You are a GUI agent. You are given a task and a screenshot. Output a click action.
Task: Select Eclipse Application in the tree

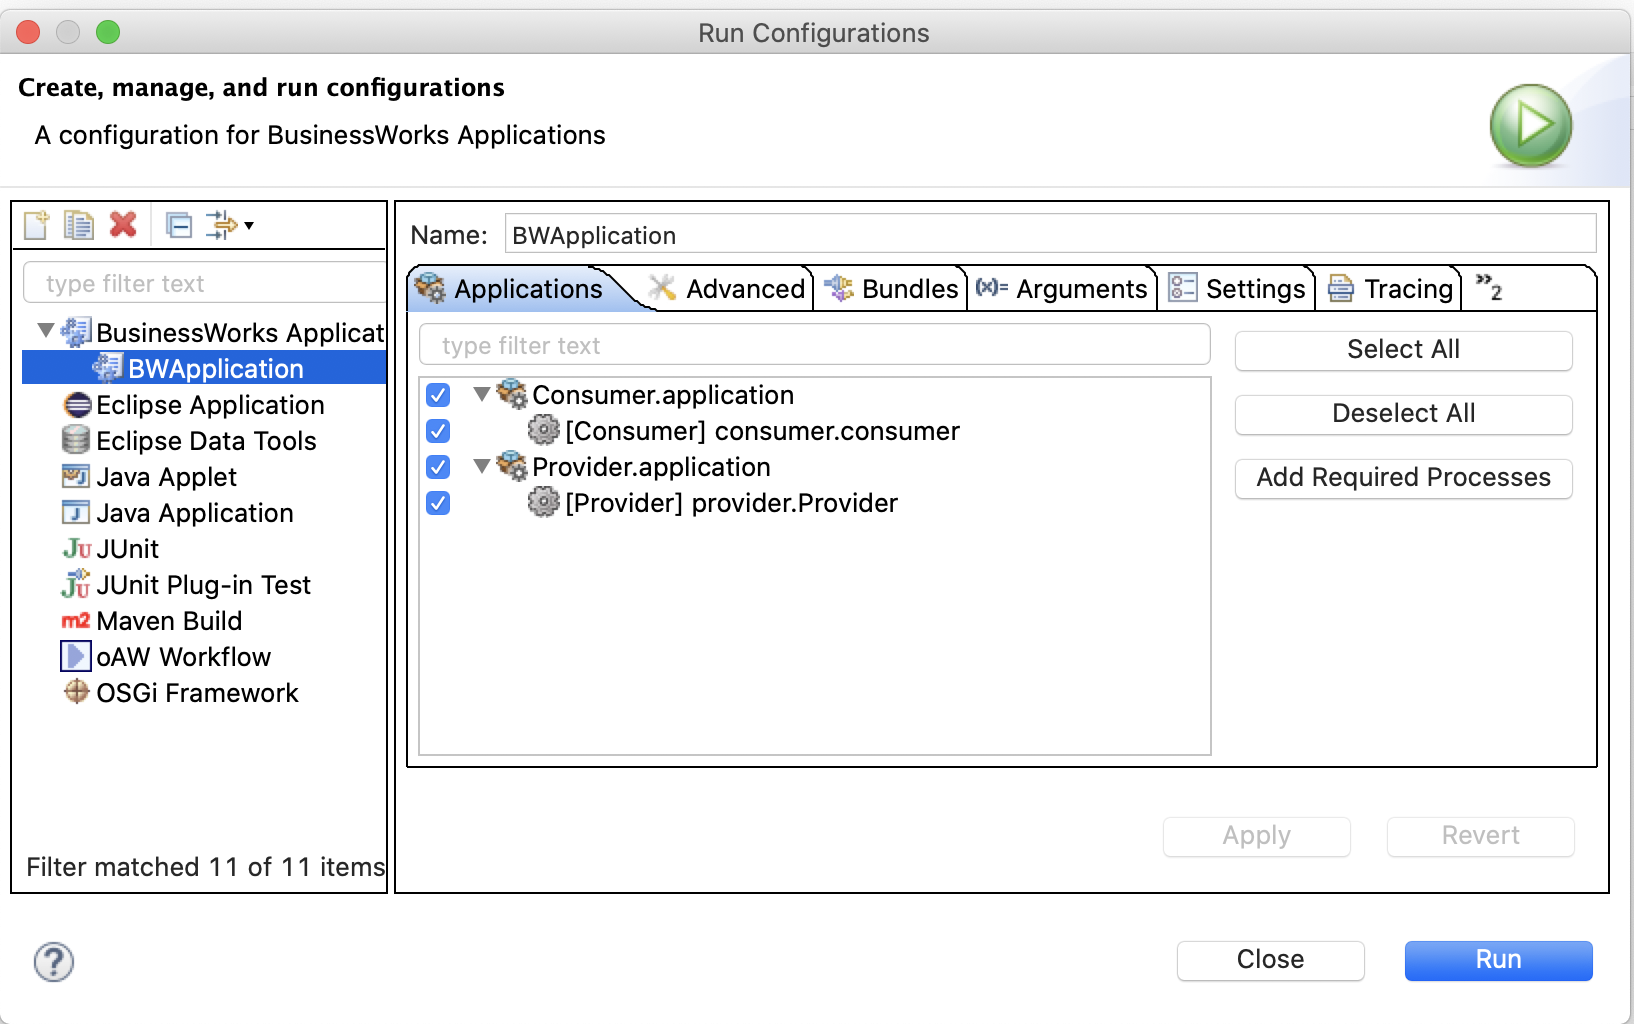pyautogui.click(x=210, y=405)
